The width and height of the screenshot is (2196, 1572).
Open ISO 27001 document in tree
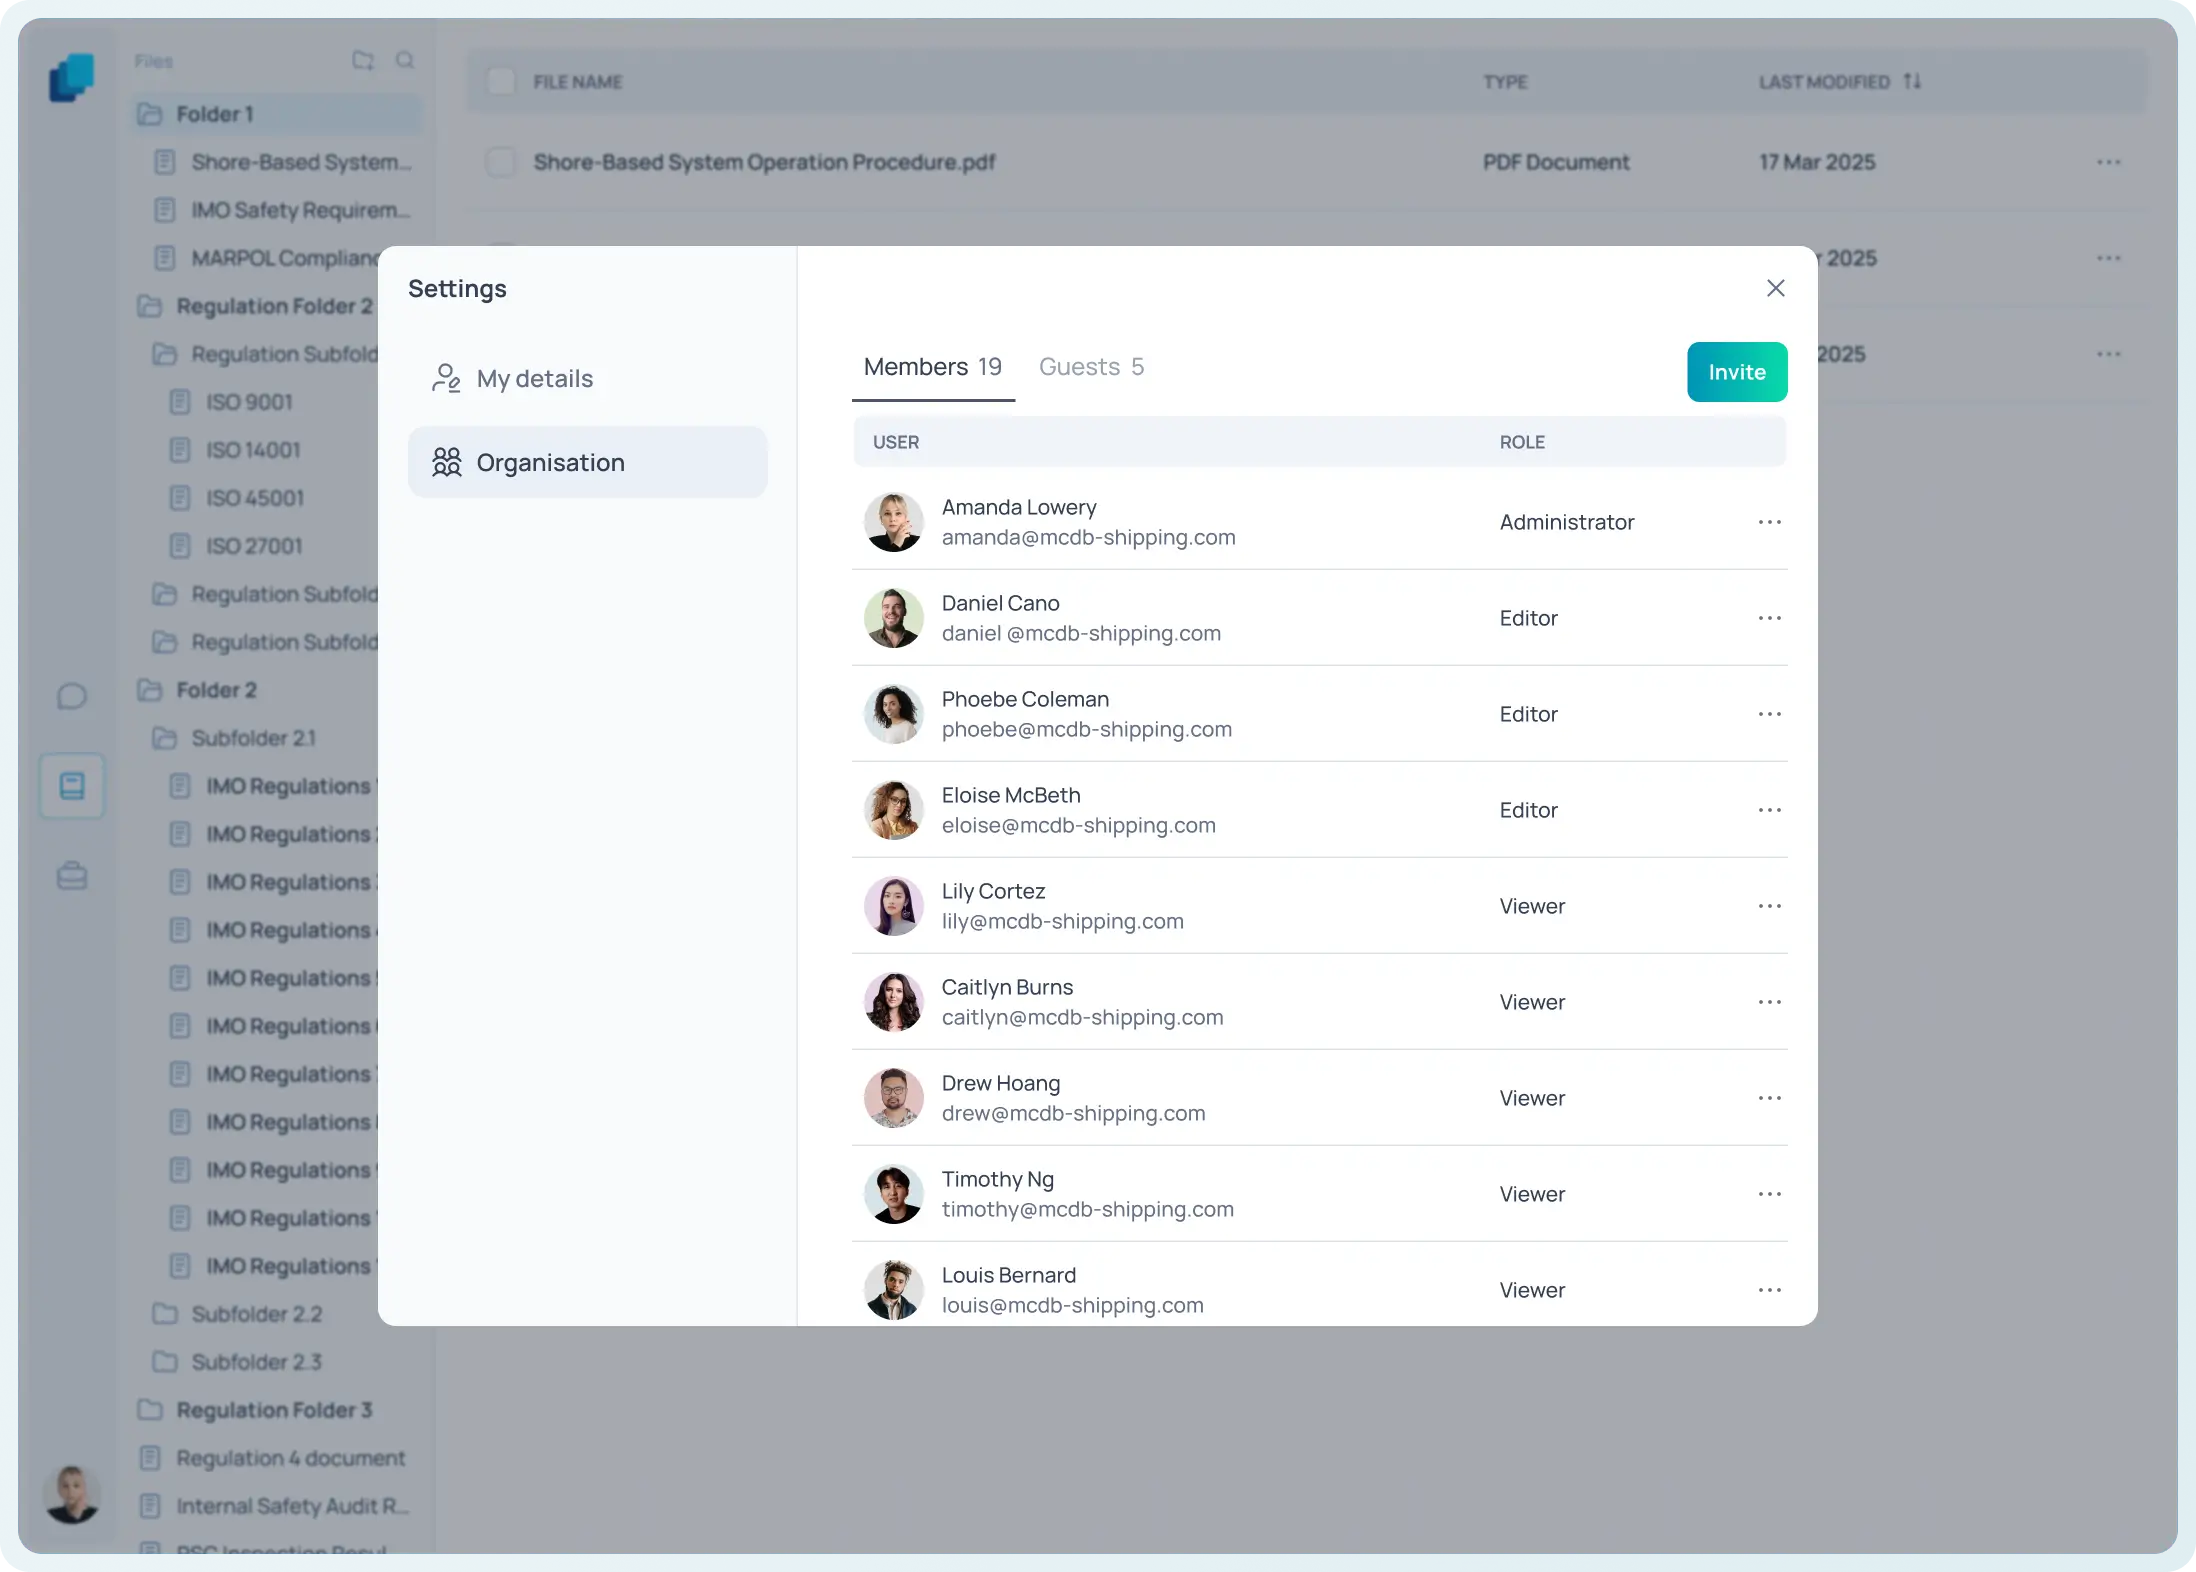tap(237, 546)
